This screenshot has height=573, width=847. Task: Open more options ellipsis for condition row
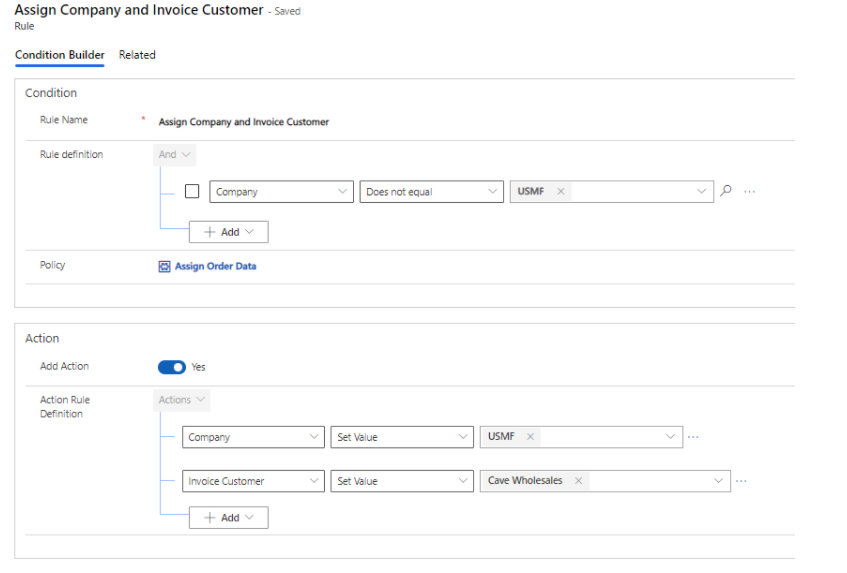pos(749,192)
